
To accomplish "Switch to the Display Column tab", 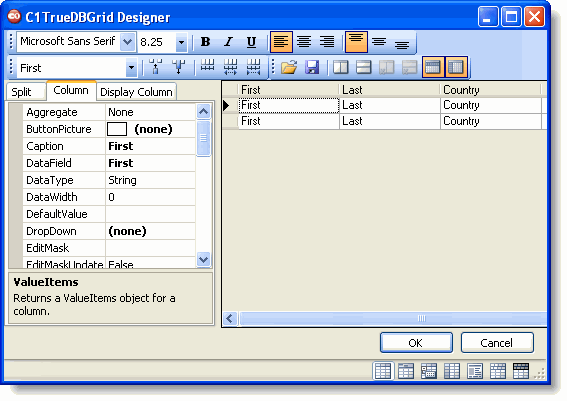I will click(x=136, y=92).
